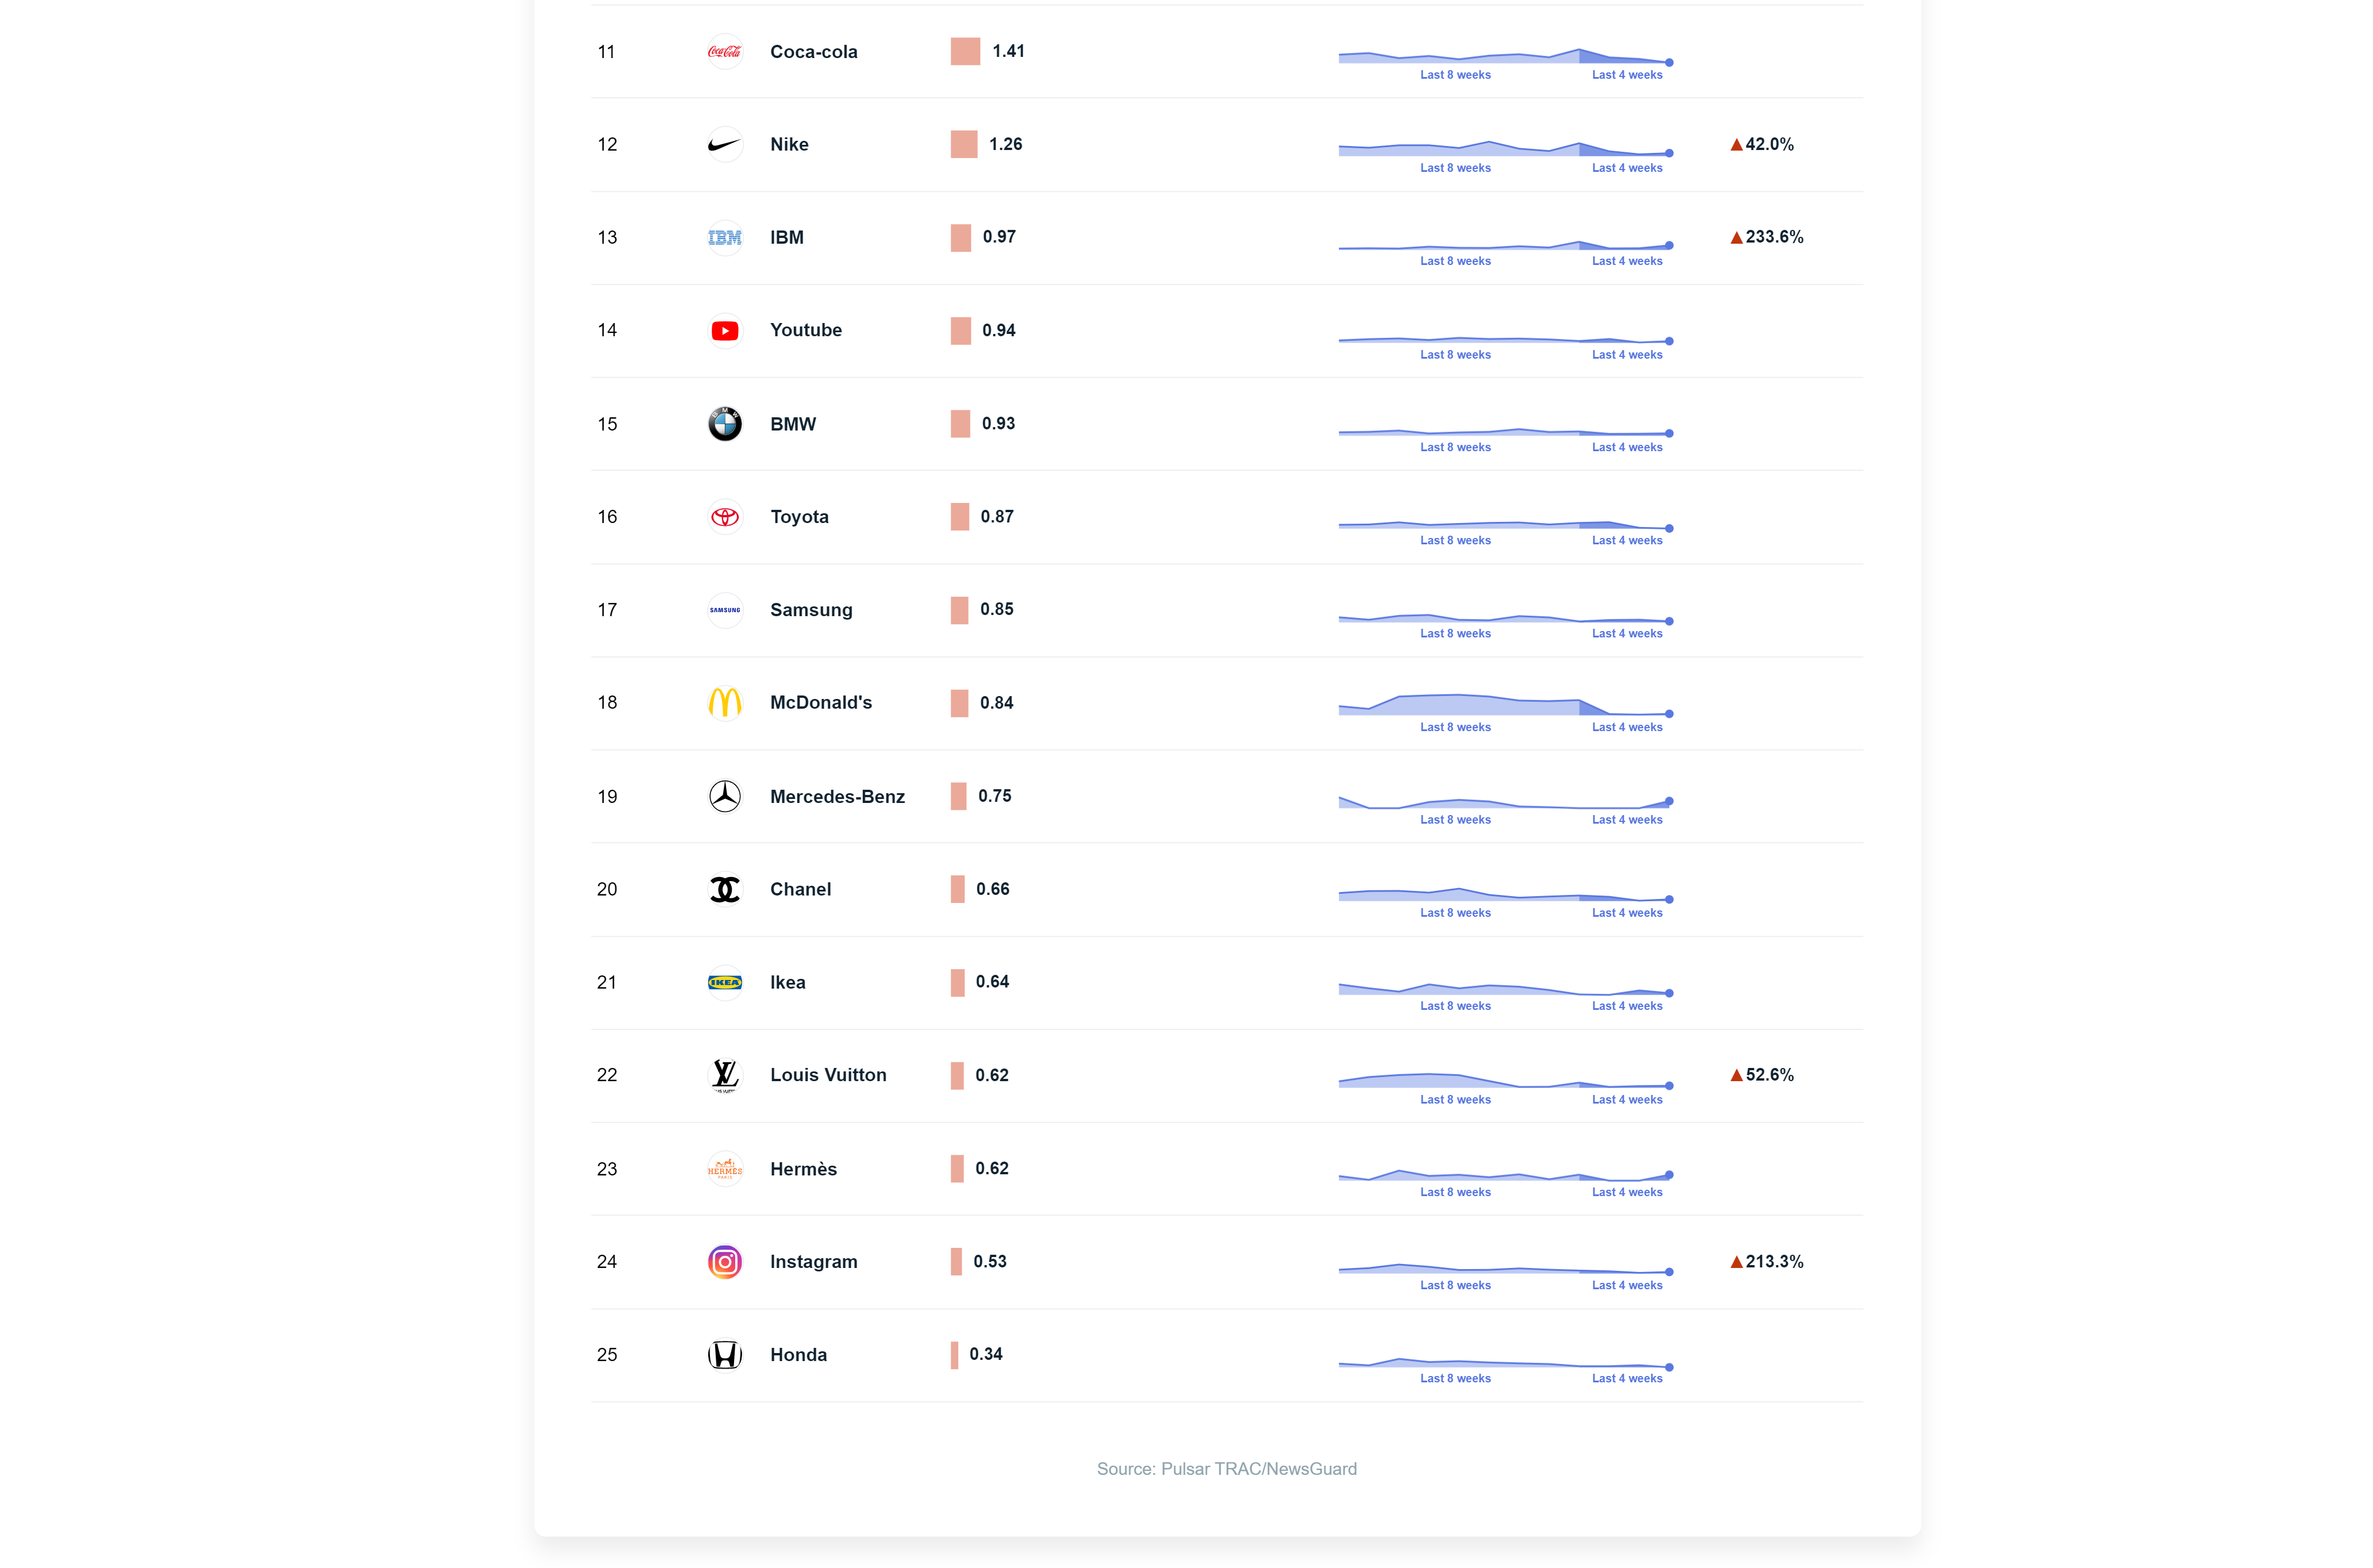Click the Louis Vuitton brand name
Viewport: 2373px width, 1568px height.
click(828, 1075)
